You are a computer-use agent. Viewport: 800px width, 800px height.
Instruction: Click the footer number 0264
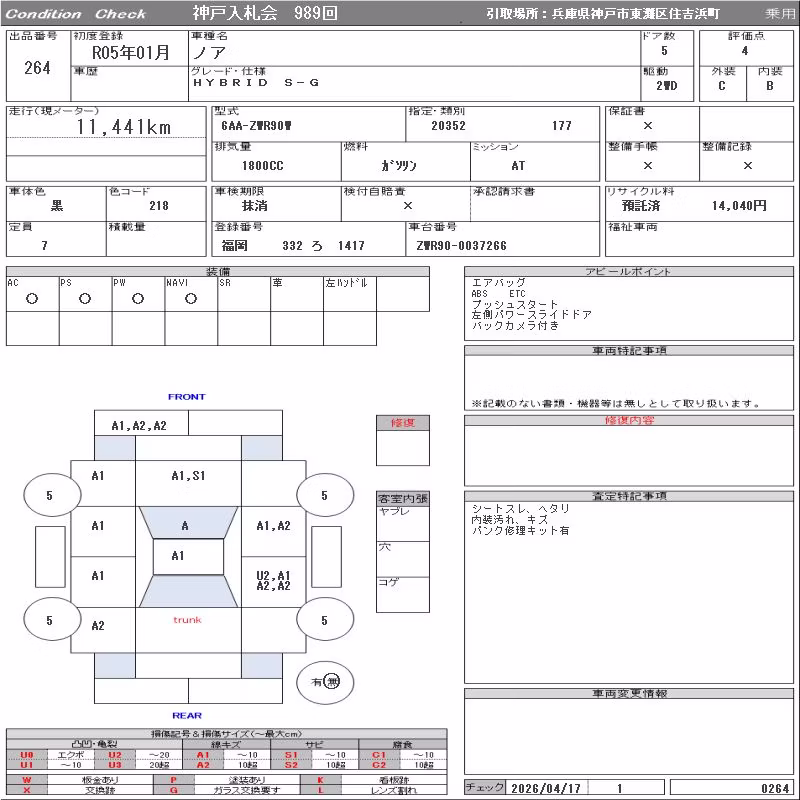(x=774, y=788)
